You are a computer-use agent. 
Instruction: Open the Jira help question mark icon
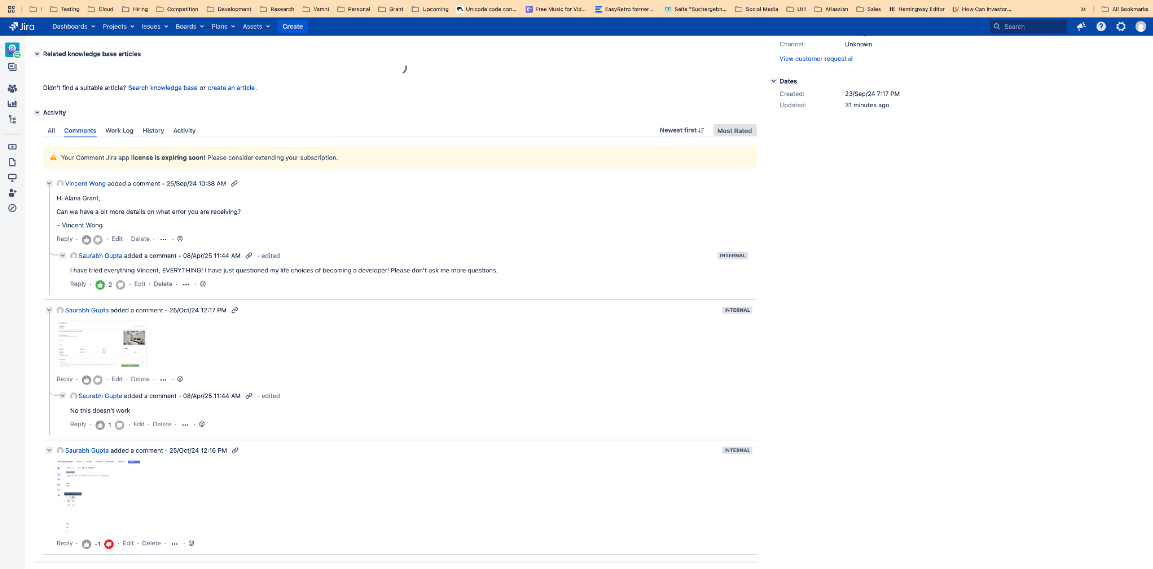[x=1101, y=26]
